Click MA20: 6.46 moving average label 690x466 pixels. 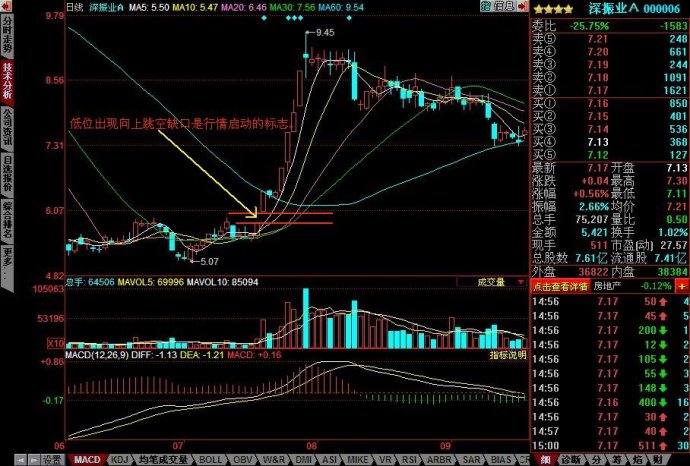[x=244, y=7]
